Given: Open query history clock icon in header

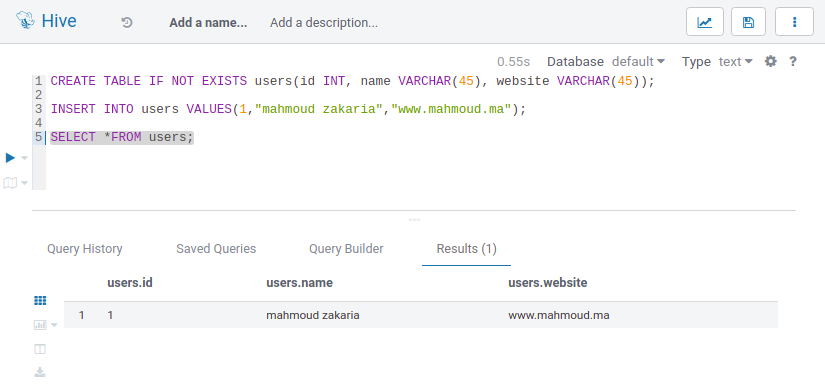Looking at the screenshot, I should [127, 23].
